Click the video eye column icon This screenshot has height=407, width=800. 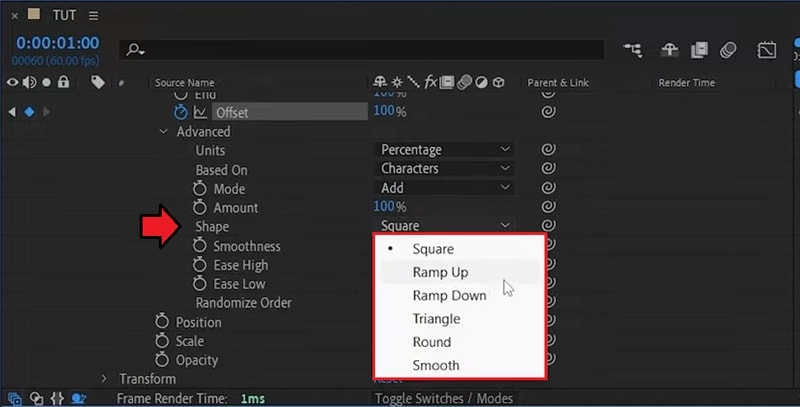[x=12, y=82]
